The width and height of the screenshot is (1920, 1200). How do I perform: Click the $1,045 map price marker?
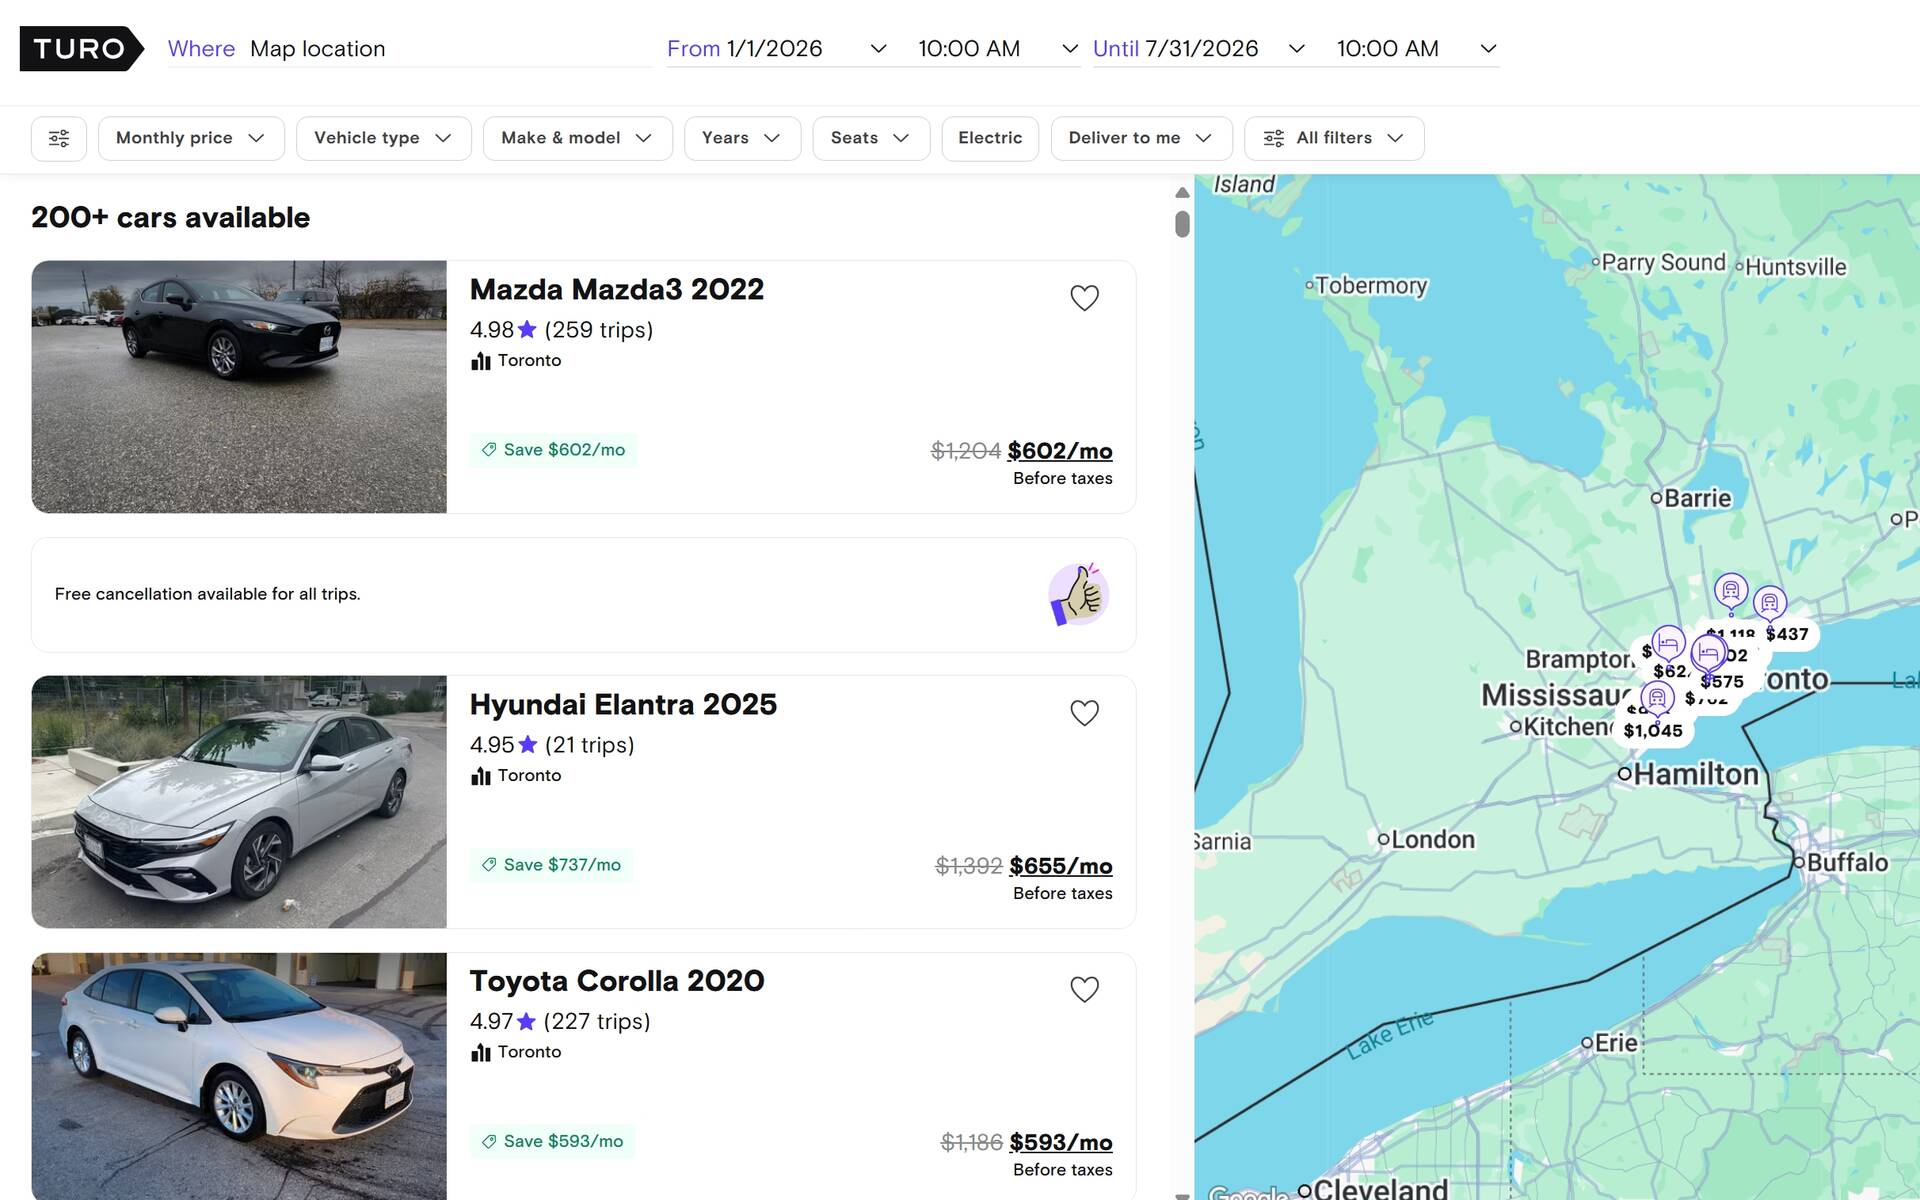coord(1652,730)
